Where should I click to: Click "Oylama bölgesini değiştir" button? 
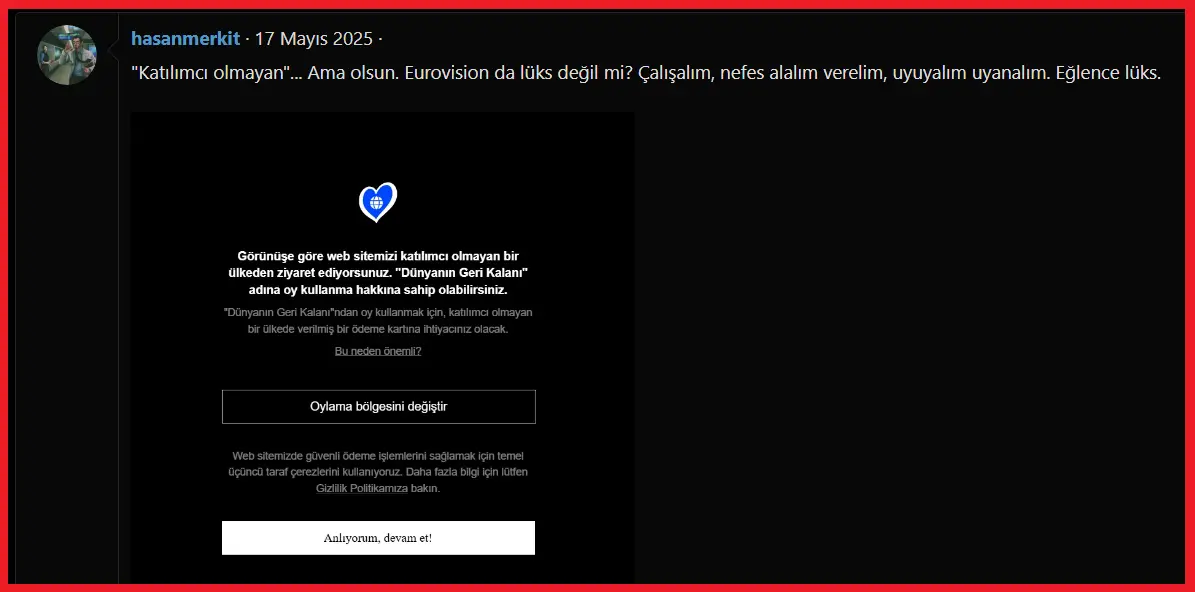click(x=379, y=407)
